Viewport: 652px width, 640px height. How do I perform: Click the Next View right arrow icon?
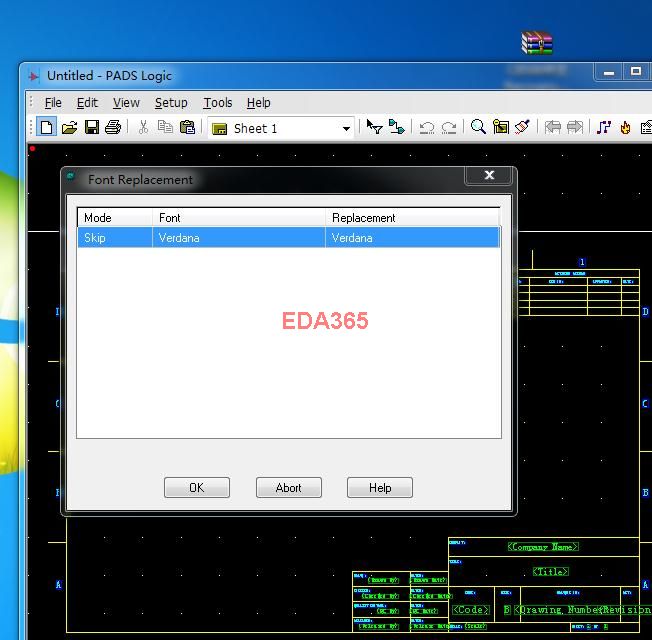575,127
